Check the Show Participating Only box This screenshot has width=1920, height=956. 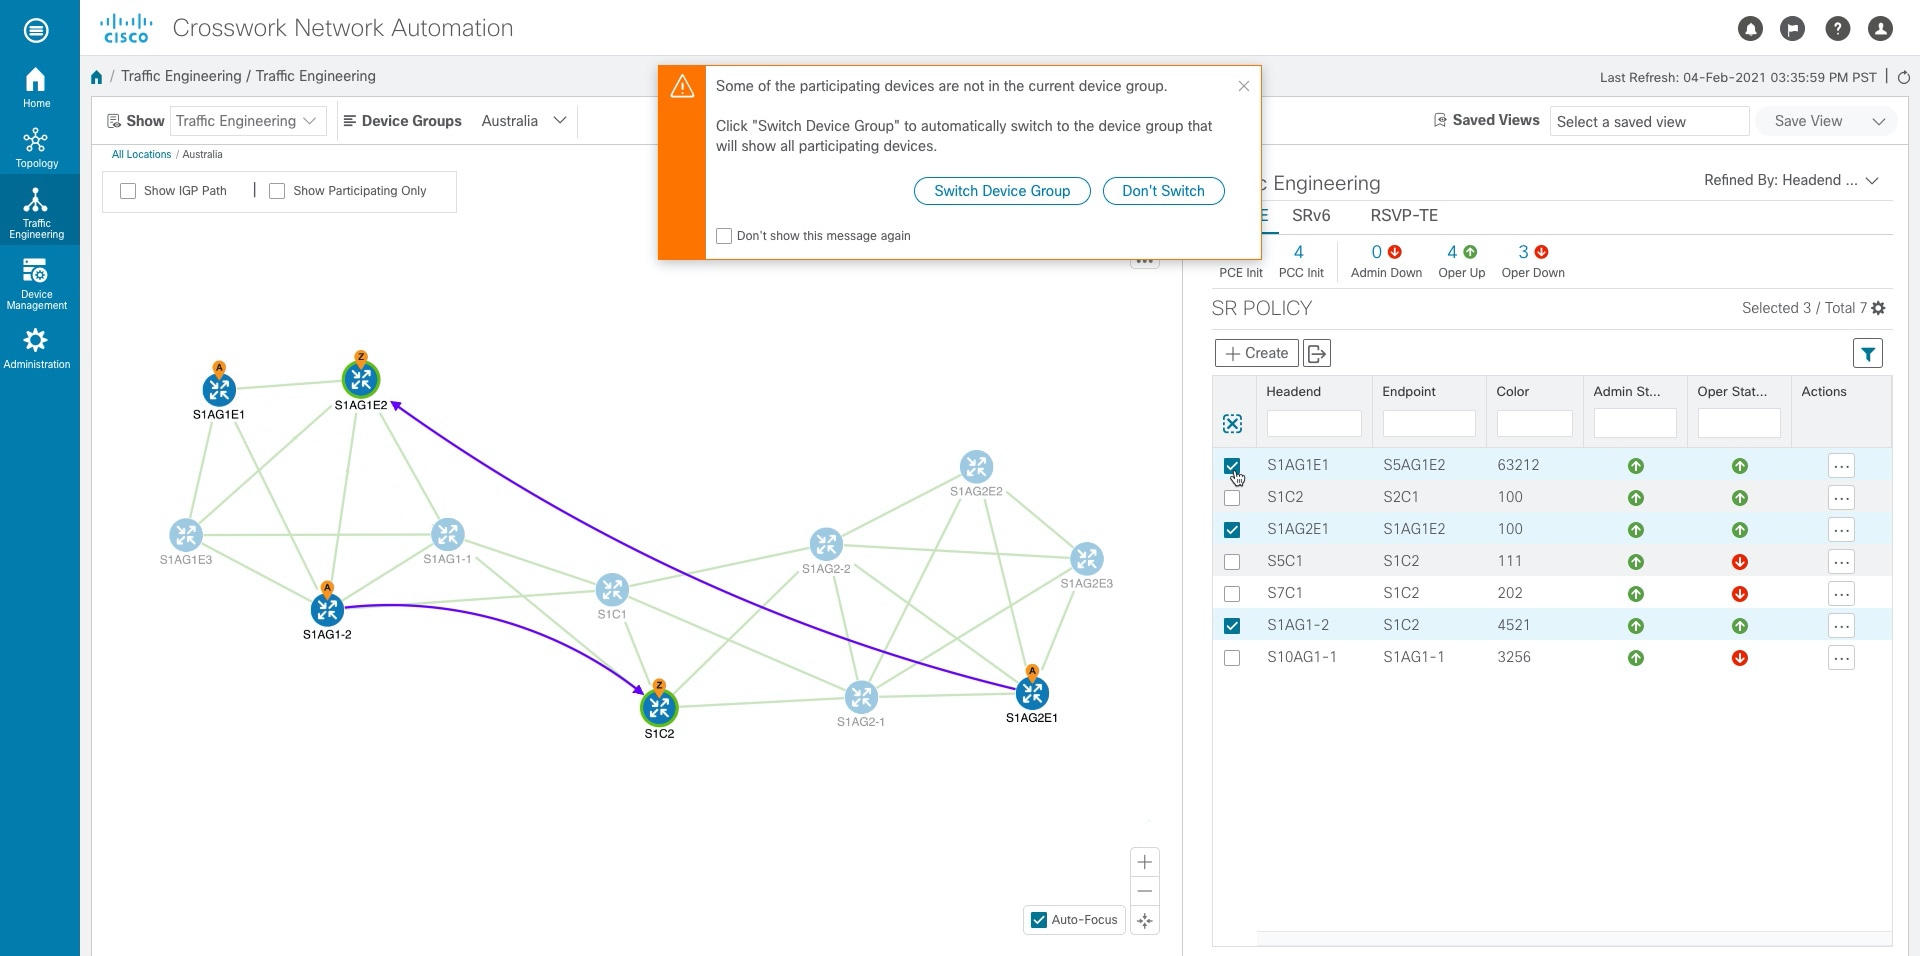click(277, 191)
